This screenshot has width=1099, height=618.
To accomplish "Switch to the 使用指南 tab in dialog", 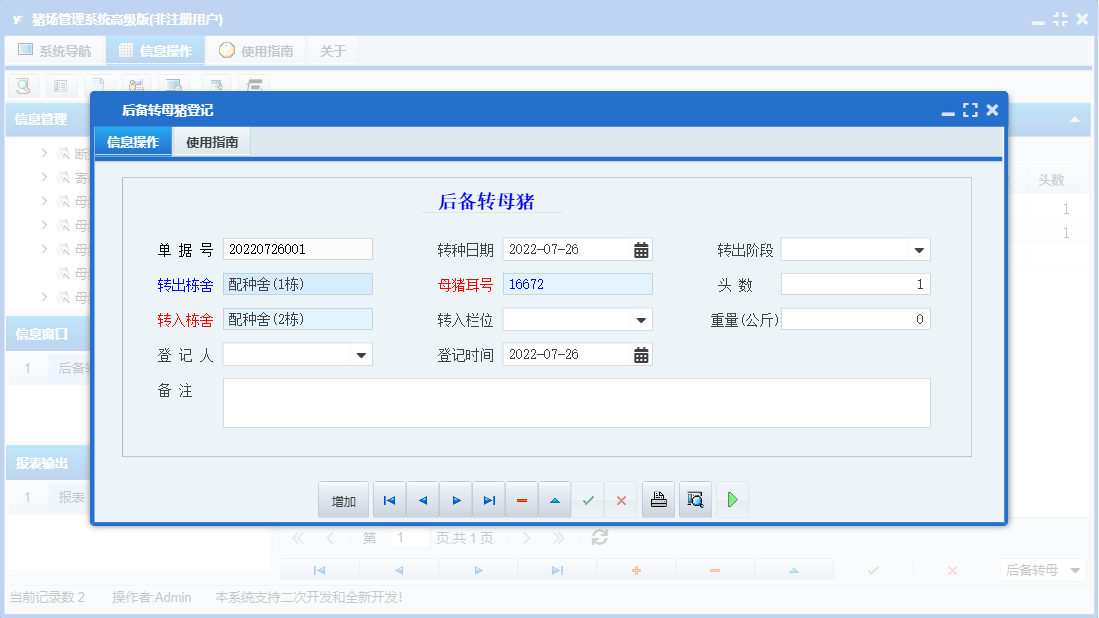I will [x=210, y=141].
